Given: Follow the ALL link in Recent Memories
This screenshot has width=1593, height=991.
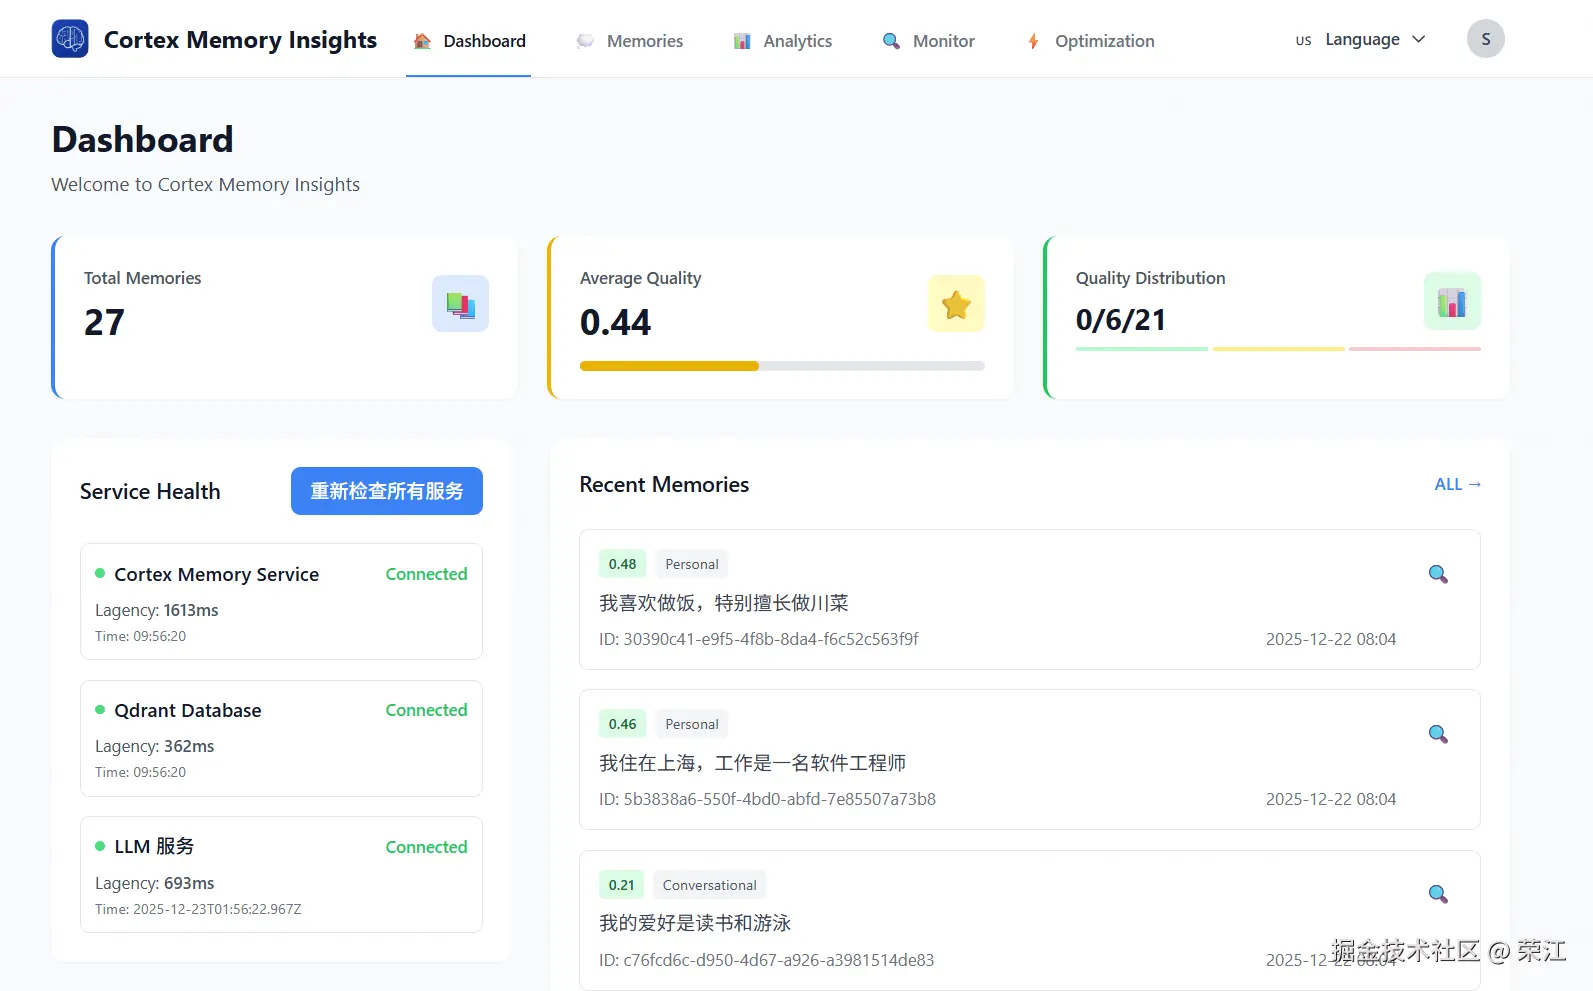Looking at the screenshot, I should click(1458, 484).
